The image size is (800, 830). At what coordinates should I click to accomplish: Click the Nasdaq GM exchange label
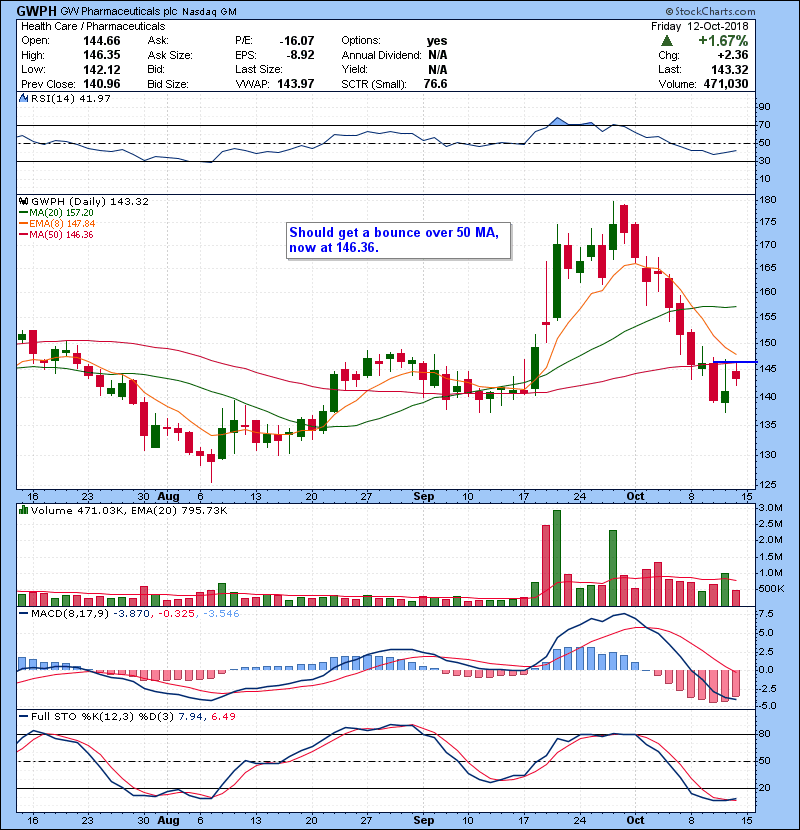(x=210, y=12)
